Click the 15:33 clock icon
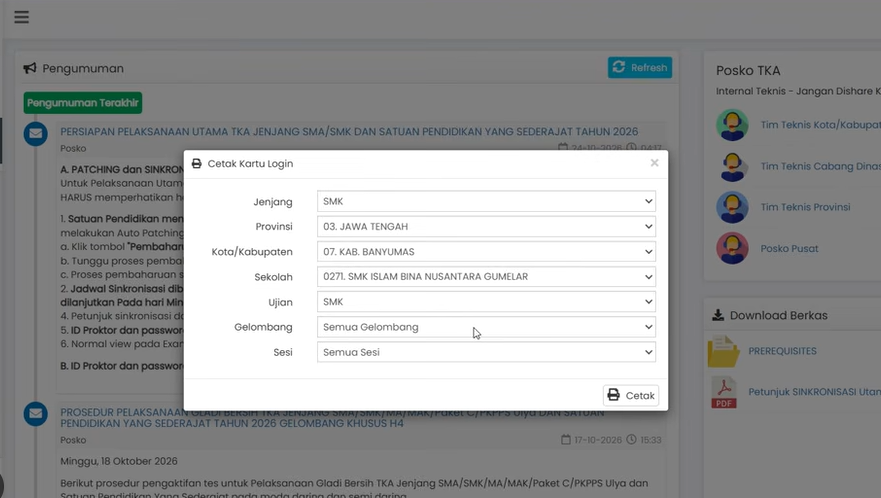Image resolution: width=881 pixels, height=498 pixels. [x=632, y=440]
